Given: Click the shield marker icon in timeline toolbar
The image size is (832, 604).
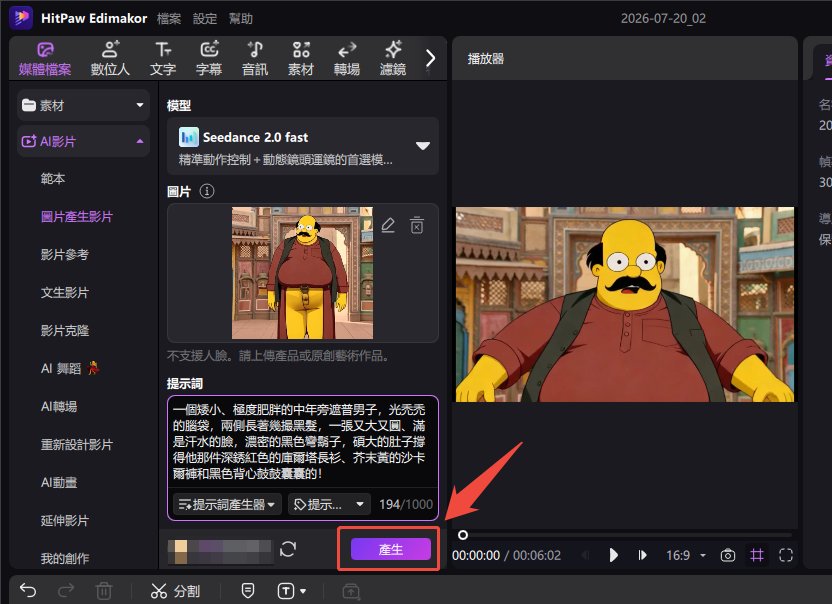Looking at the screenshot, I should point(248,590).
